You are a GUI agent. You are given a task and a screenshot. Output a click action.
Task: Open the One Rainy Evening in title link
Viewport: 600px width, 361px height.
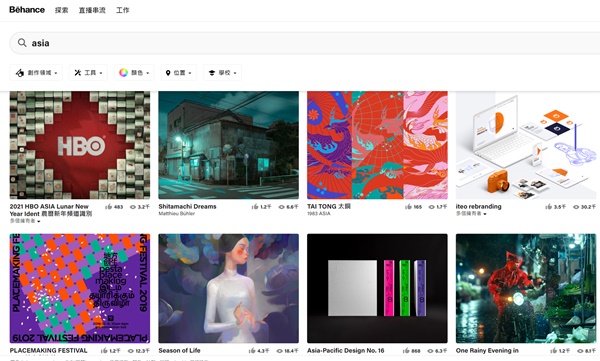(x=487, y=351)
